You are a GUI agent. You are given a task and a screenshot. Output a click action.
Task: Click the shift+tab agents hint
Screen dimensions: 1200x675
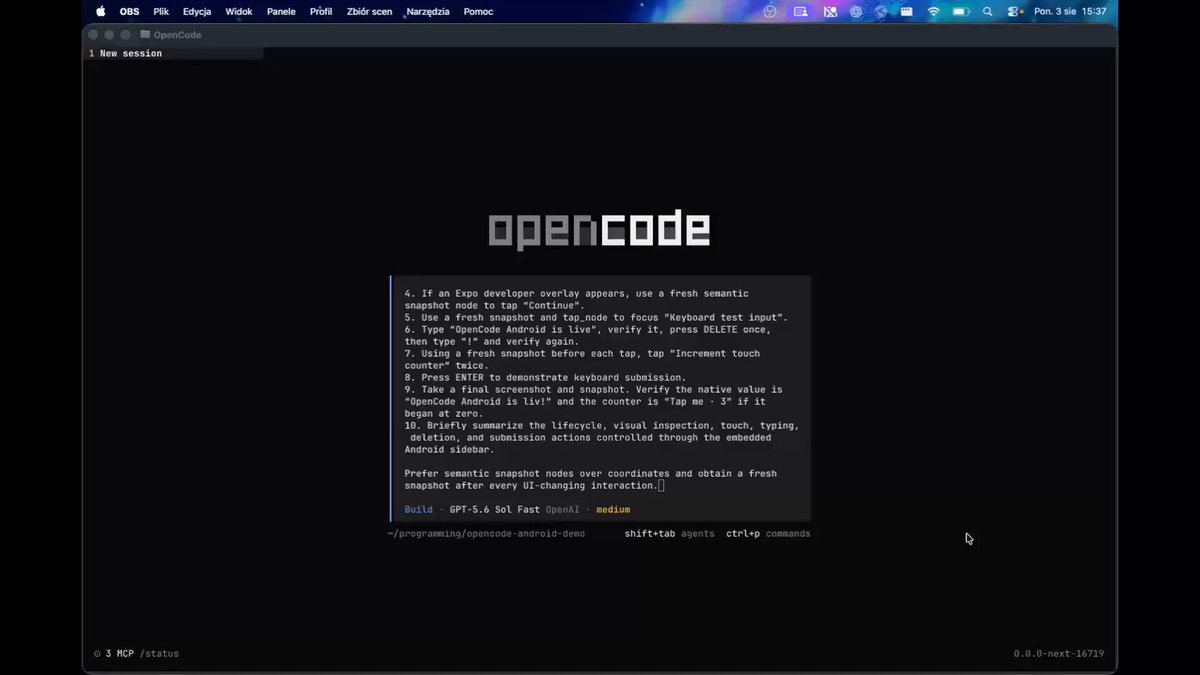669,534
